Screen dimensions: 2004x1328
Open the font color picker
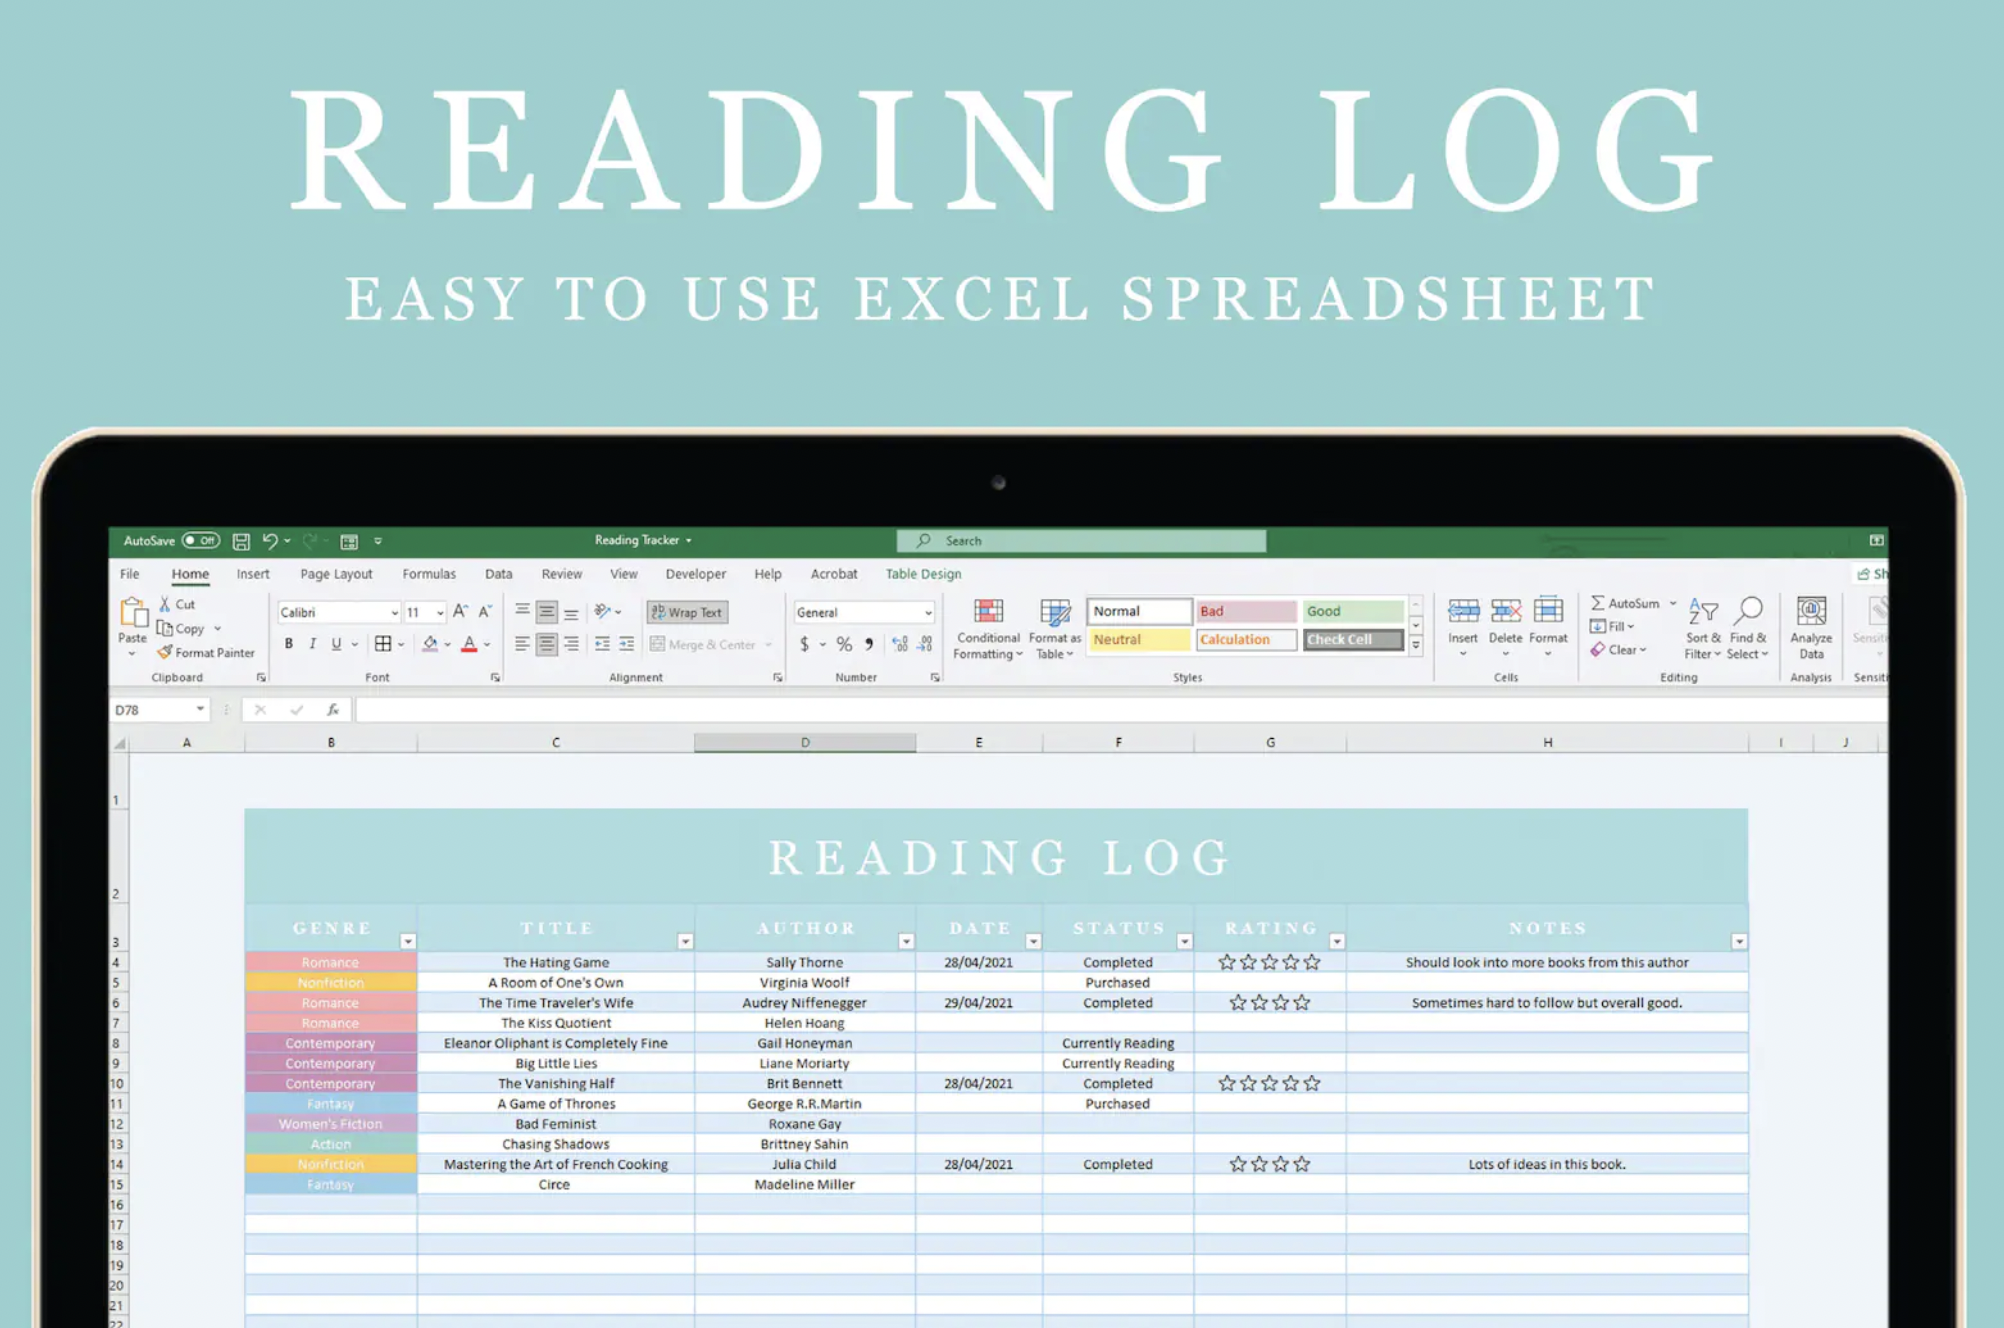tap(482, 646)
